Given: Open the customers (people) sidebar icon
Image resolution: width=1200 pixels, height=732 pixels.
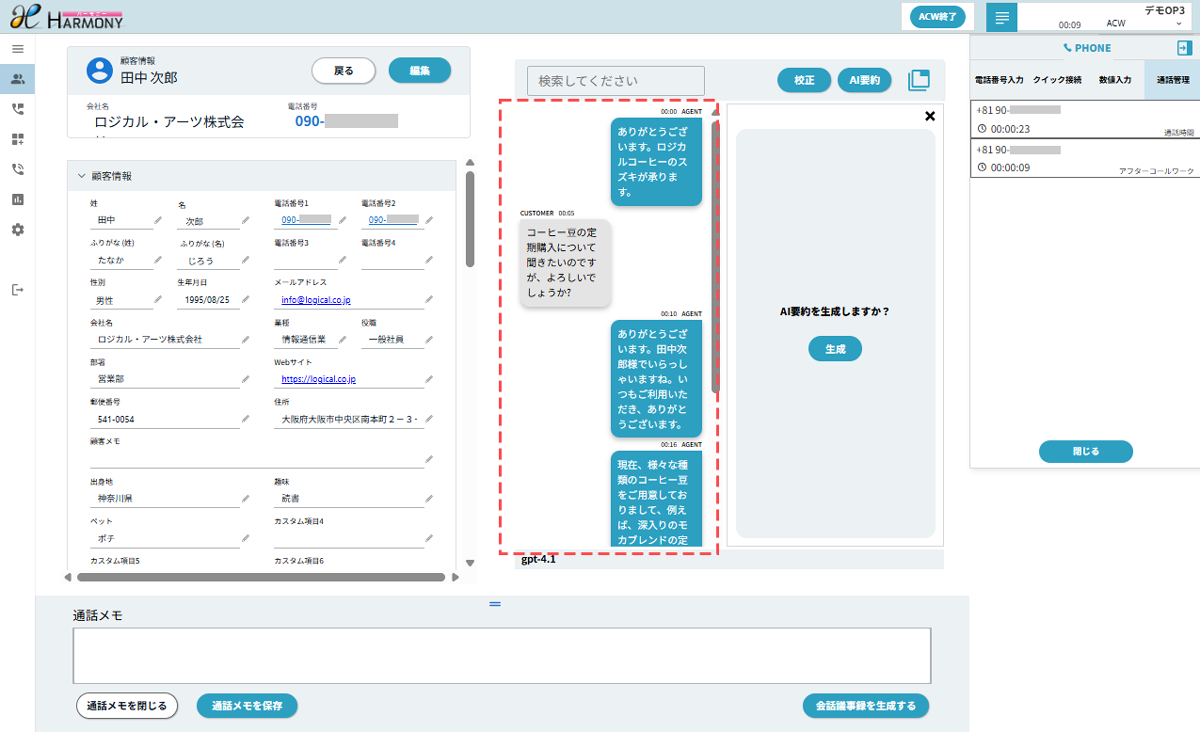Looking at the screenshot, I should tap(17, 78).
